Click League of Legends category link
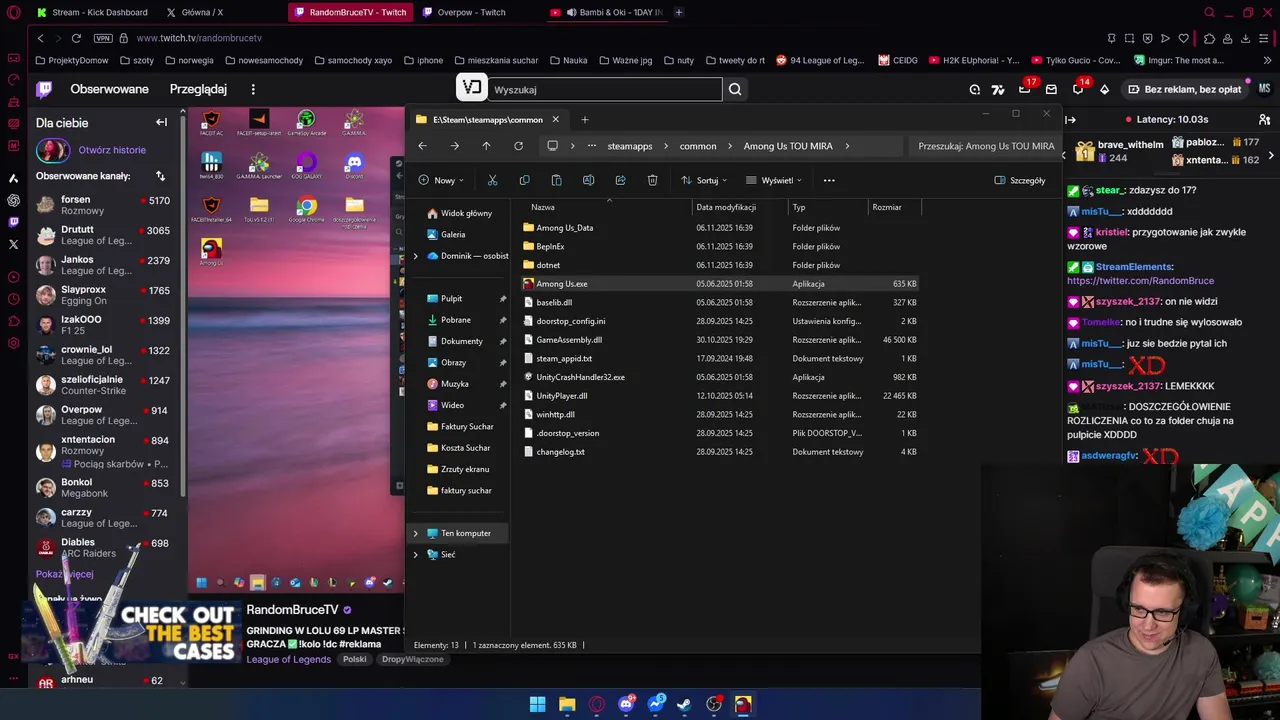Screen dimensions: 1280x720 pos(289,659)
